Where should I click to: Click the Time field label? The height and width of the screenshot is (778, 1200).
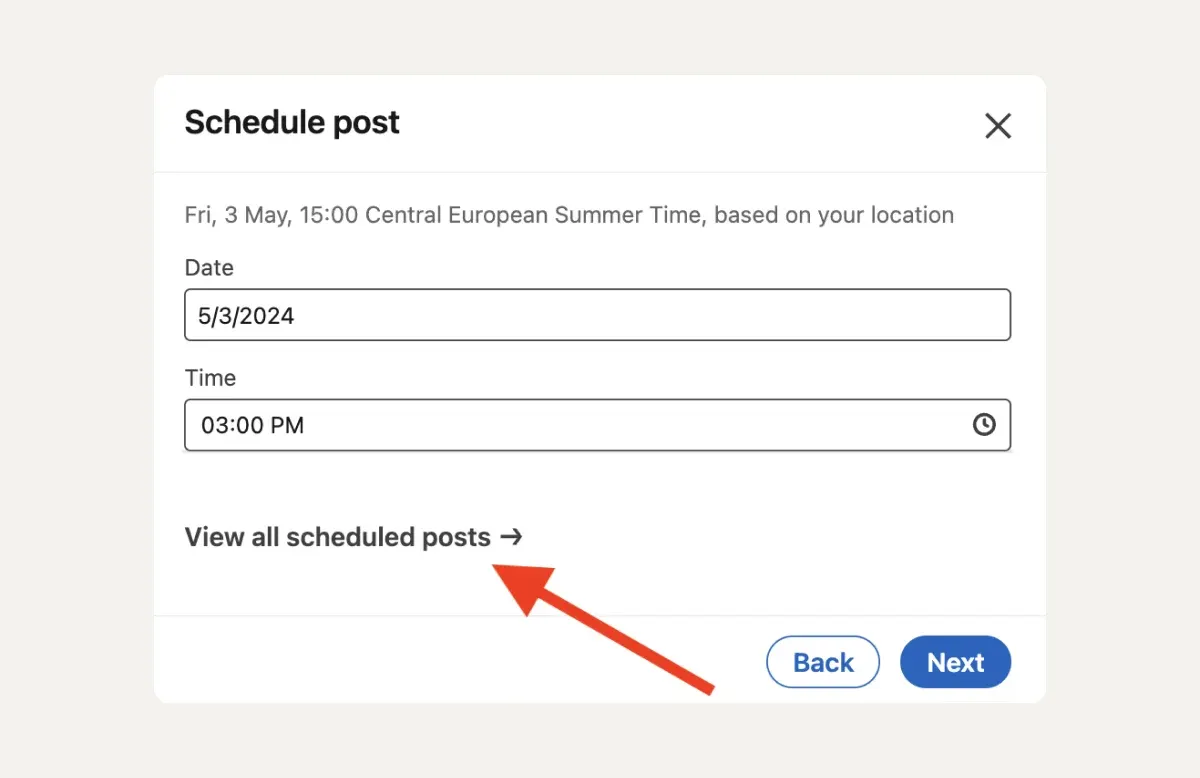pos(210,378)
